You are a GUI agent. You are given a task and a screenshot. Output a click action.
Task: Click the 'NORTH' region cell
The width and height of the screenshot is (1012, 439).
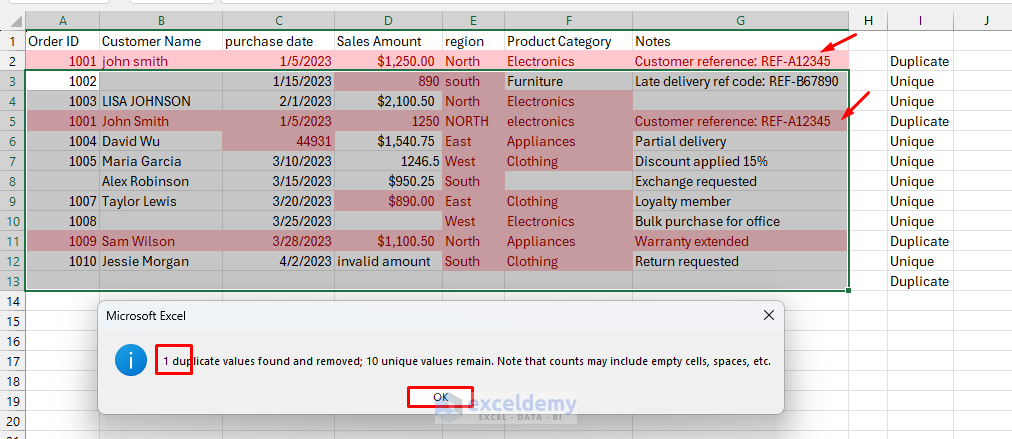pyautogui.click(x=473, y=121)
